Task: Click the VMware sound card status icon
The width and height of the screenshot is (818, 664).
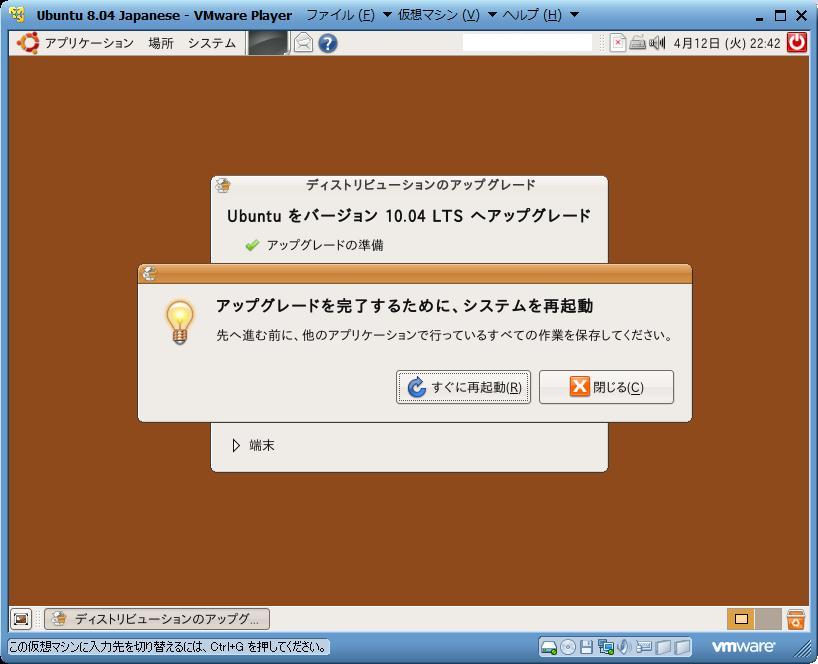Action: click(624, 647)
